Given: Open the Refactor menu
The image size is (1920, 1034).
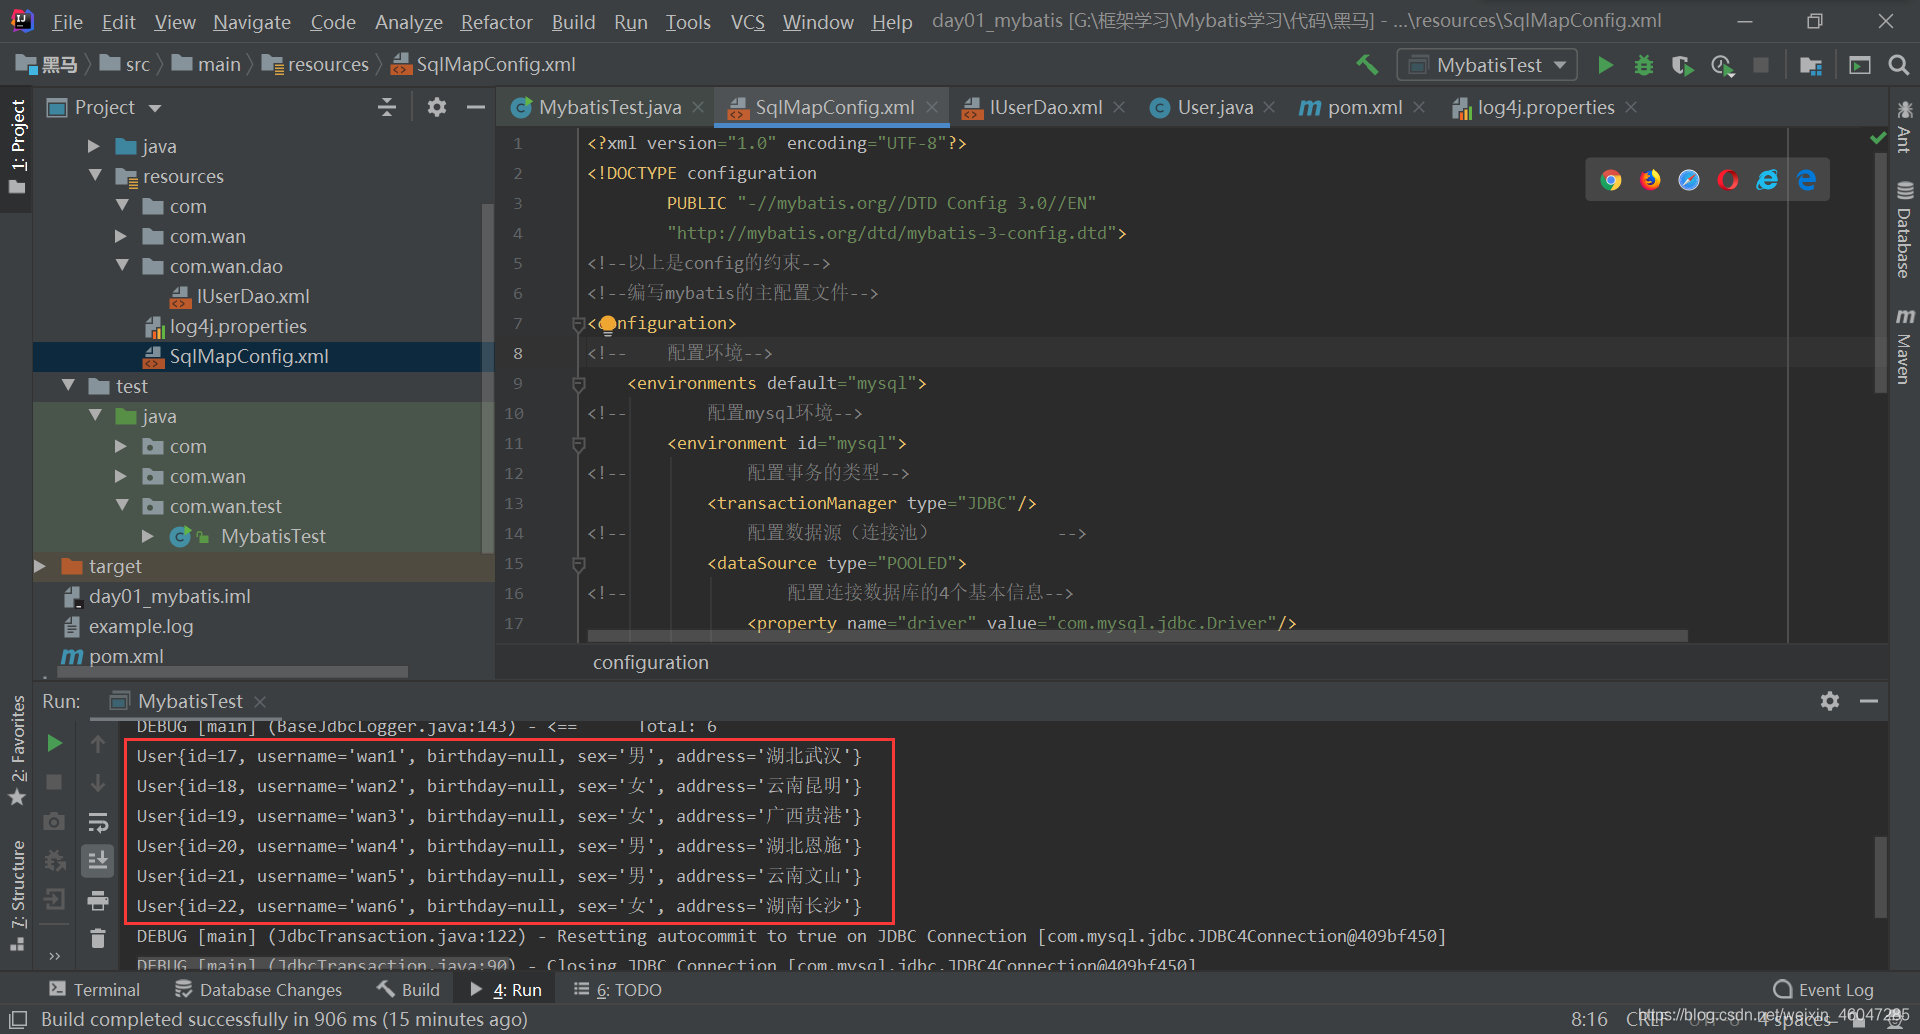Looking at the screenshot, I should click(496, 22).
